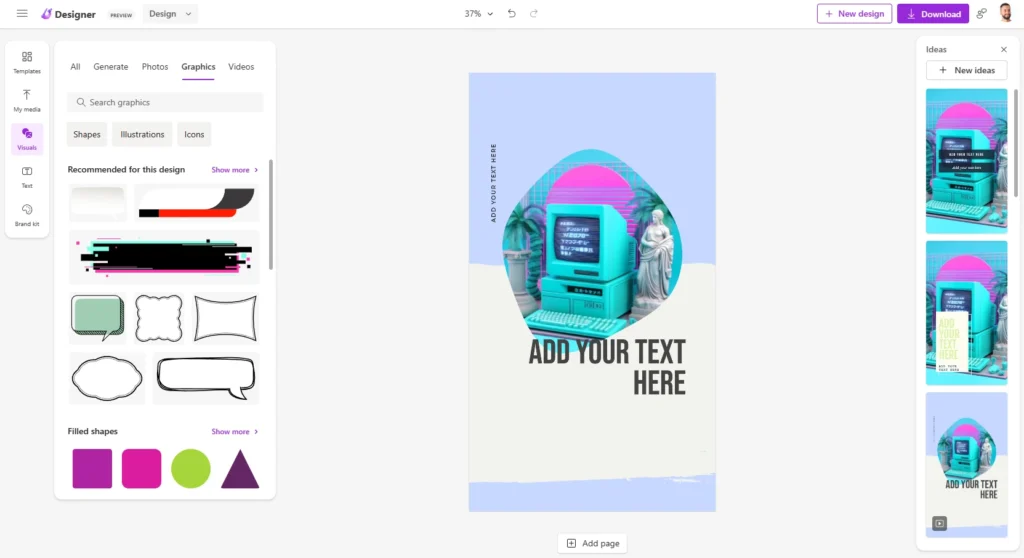Open the 37% zoom level dropdown

point(479,14)
